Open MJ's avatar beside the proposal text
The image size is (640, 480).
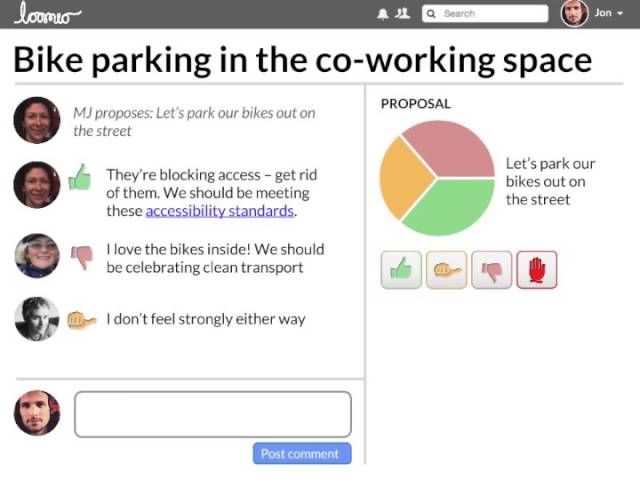pyautogui.click(x=37, y=120)
